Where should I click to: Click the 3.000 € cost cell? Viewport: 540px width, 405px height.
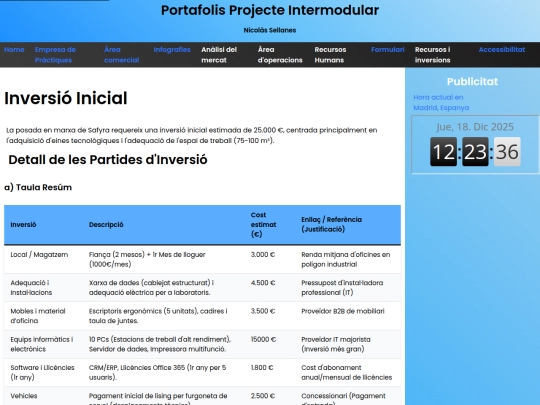tap(270, 259)
